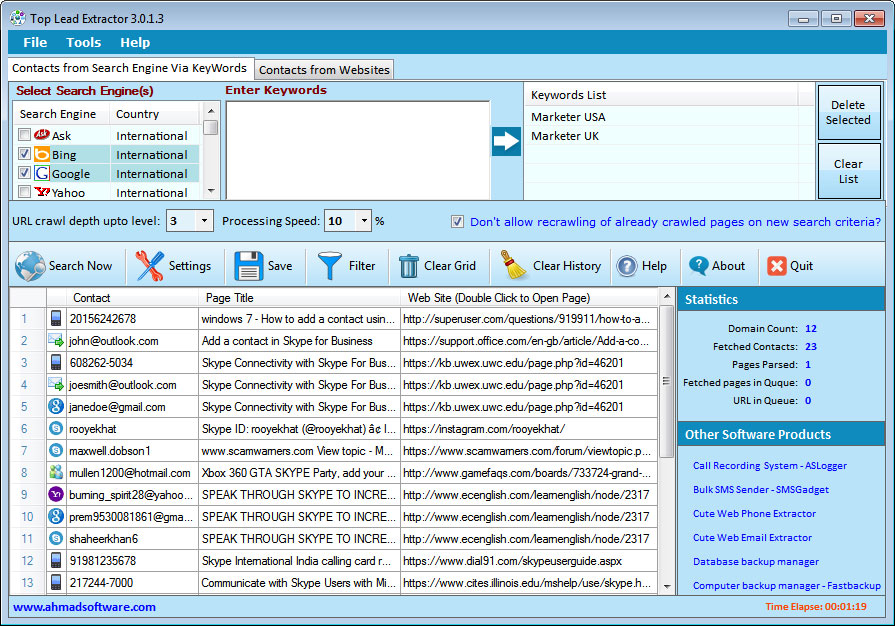Switch to Contacts from Websites tab
The height and width of the screenshot is (626, 895).
(324, 69)
